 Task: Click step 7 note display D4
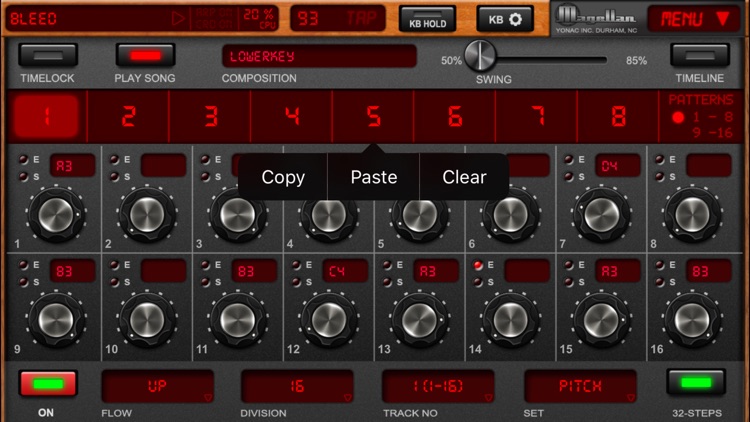tap(618, 166)
